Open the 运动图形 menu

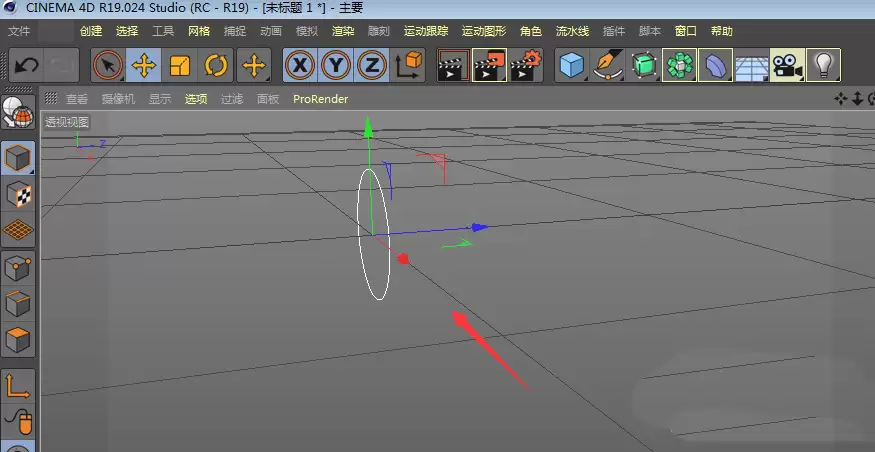483,31
